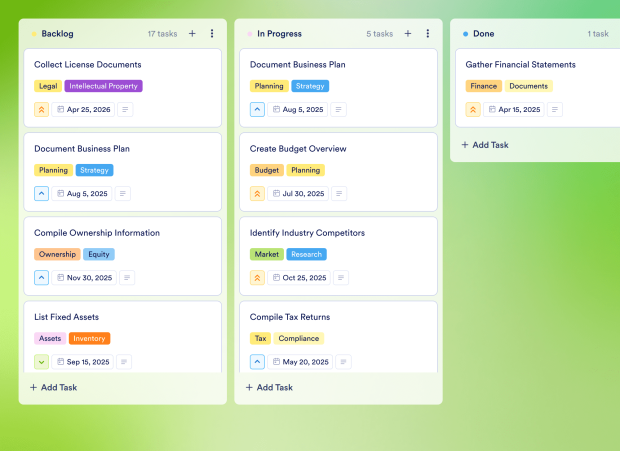Select the Intellectual Property purple tag
620x451 pixels.
point(104,86)
